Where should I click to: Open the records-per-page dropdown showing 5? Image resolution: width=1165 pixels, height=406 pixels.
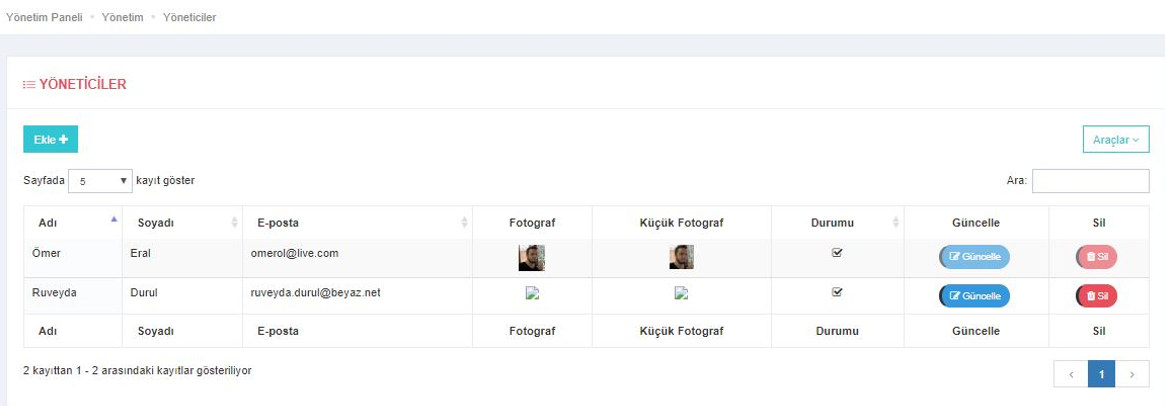coord(100,181)
